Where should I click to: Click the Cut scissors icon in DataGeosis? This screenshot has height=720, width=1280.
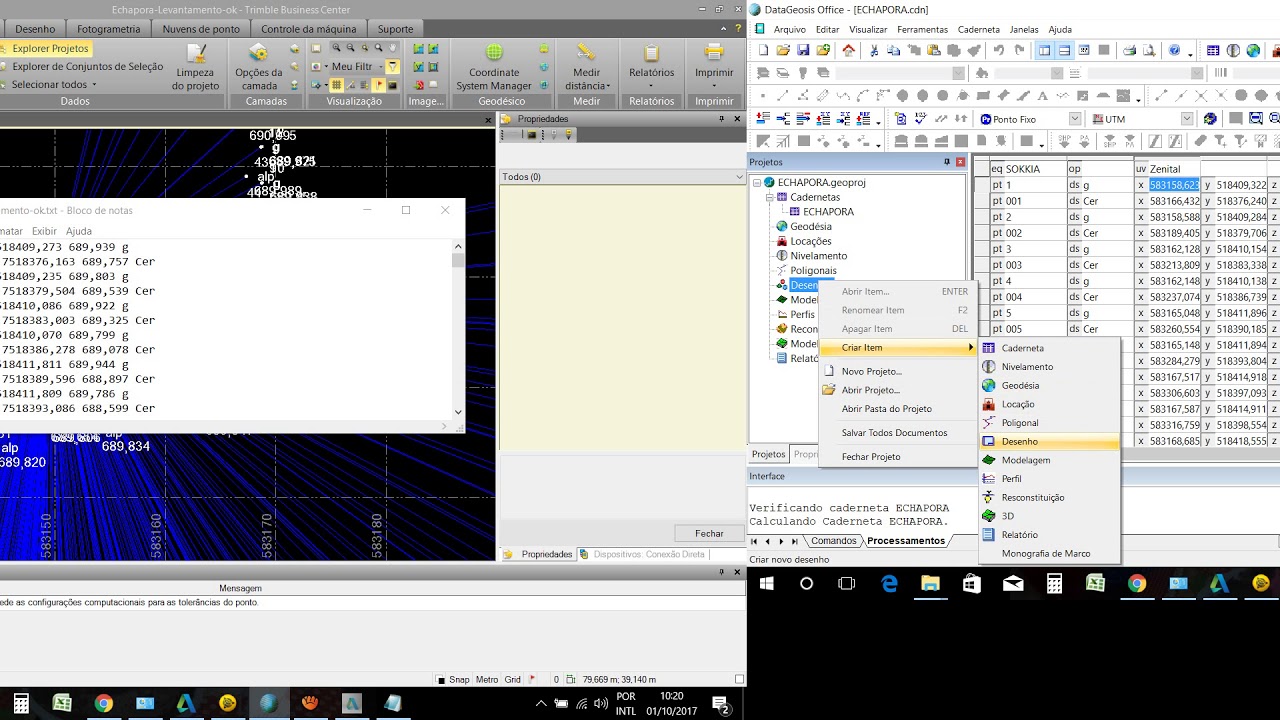pos(873,50)
